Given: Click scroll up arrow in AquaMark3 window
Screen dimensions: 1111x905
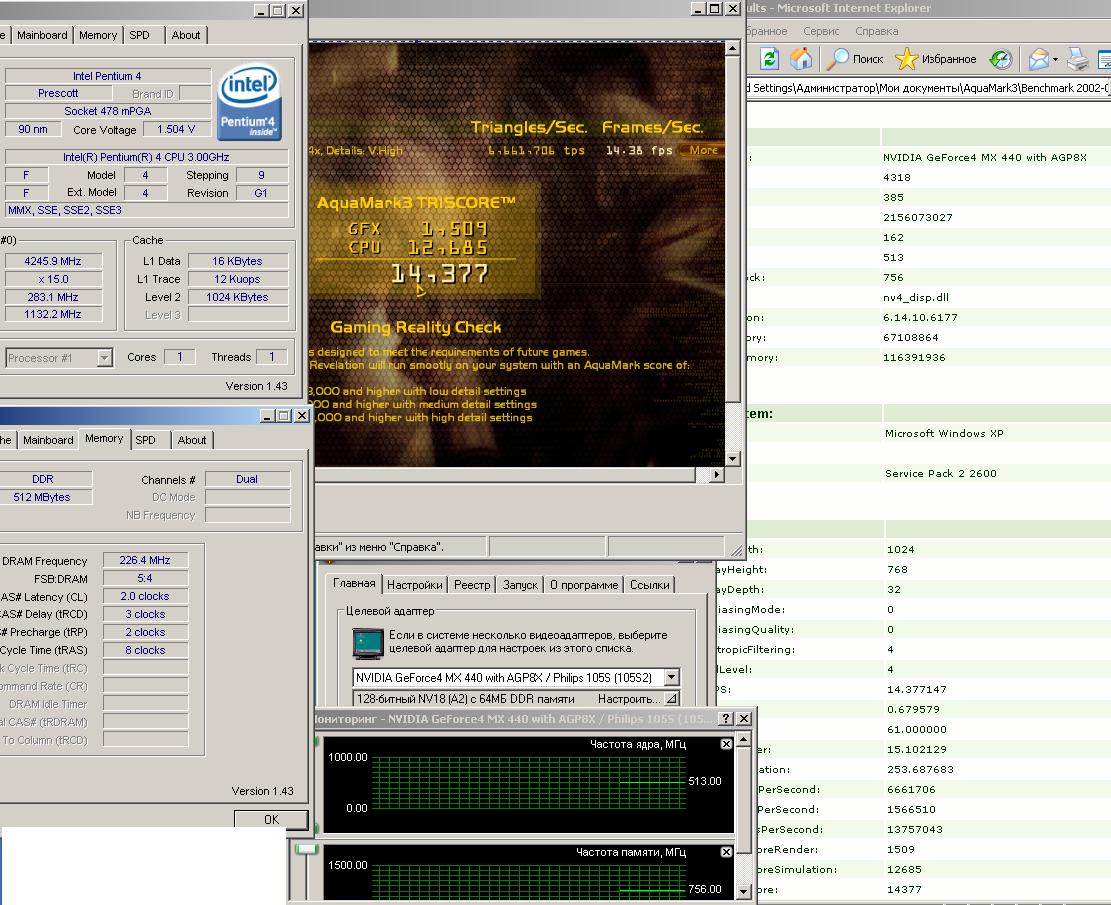Looking at the screenshot, I should click(733, 48).
